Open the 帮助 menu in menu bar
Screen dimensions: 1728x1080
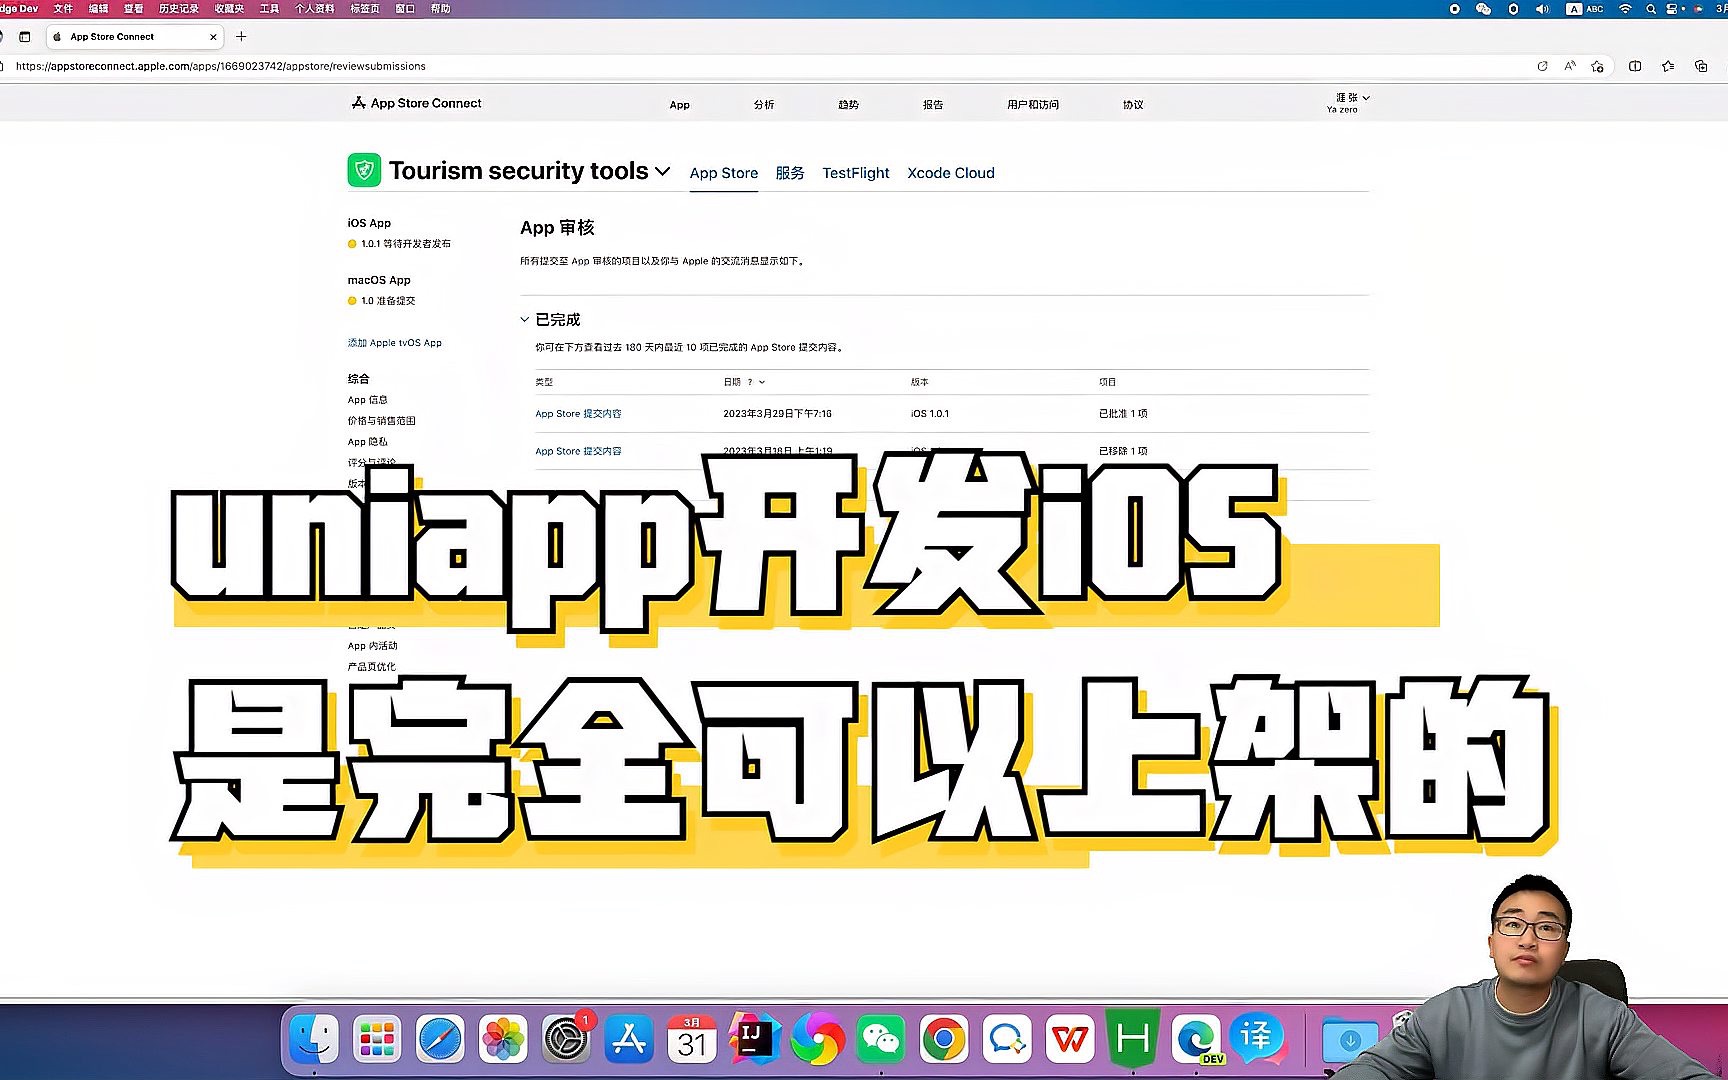(x=440, y=9)
